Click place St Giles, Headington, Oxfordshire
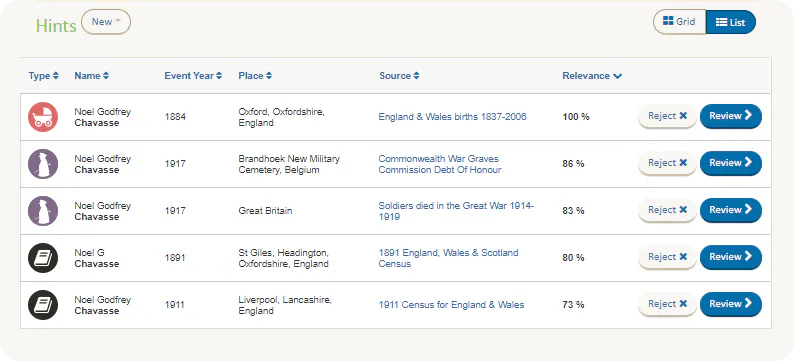The width and height of the screenshot is (794, 361). coord(284,258)
